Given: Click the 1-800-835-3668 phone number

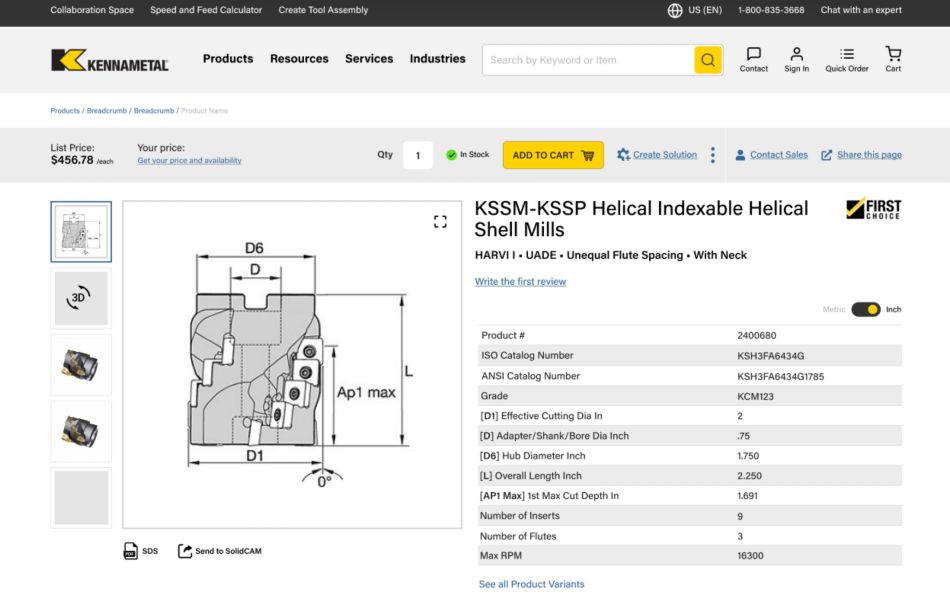Looking at the screenshot, I should tap(771, 10).
